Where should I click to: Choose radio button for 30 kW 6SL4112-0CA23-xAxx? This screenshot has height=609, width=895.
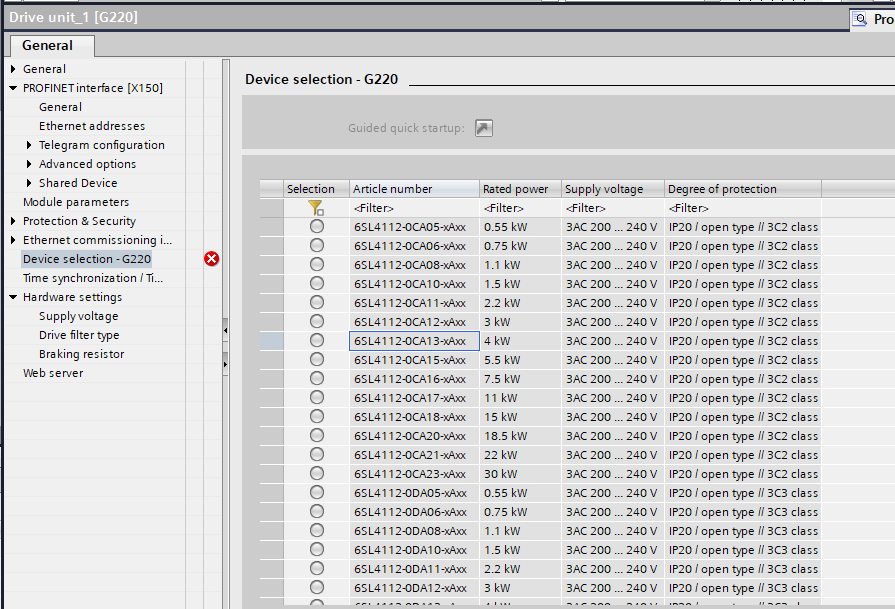click(x=317, y=474)
